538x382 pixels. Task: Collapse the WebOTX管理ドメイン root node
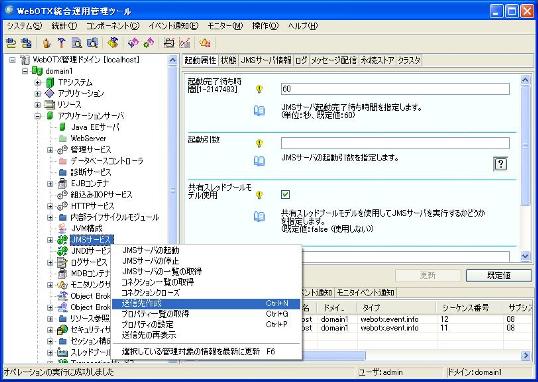coord(12,60)
